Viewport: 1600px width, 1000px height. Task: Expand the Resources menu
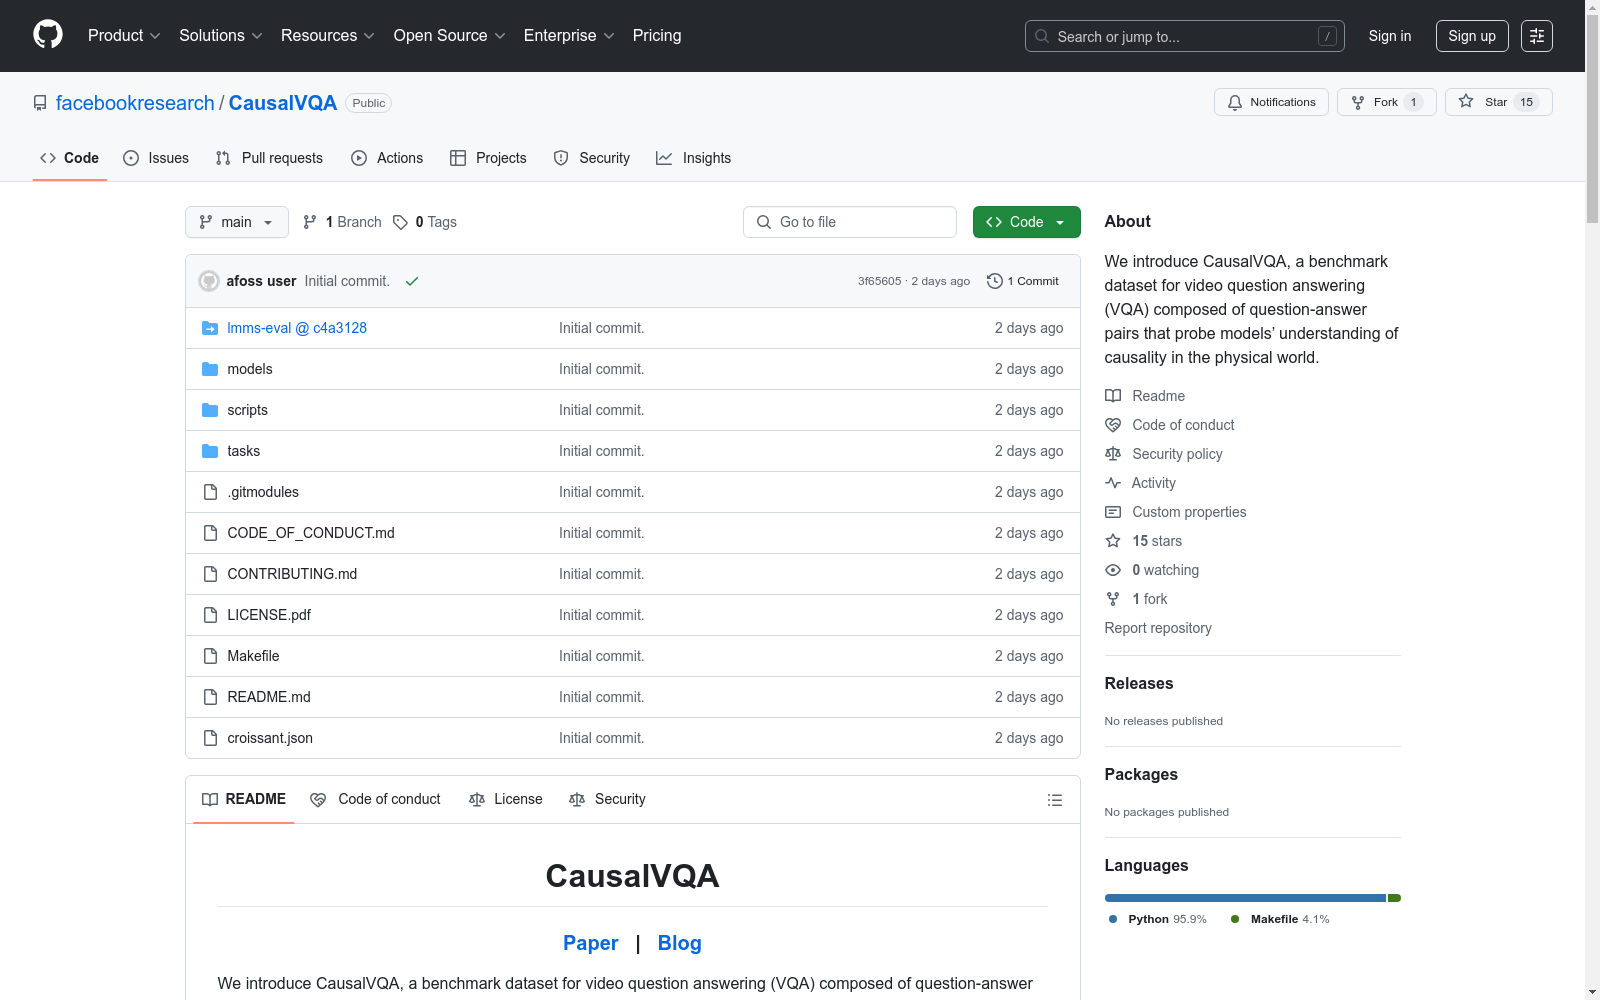click(x=328, y=36)
